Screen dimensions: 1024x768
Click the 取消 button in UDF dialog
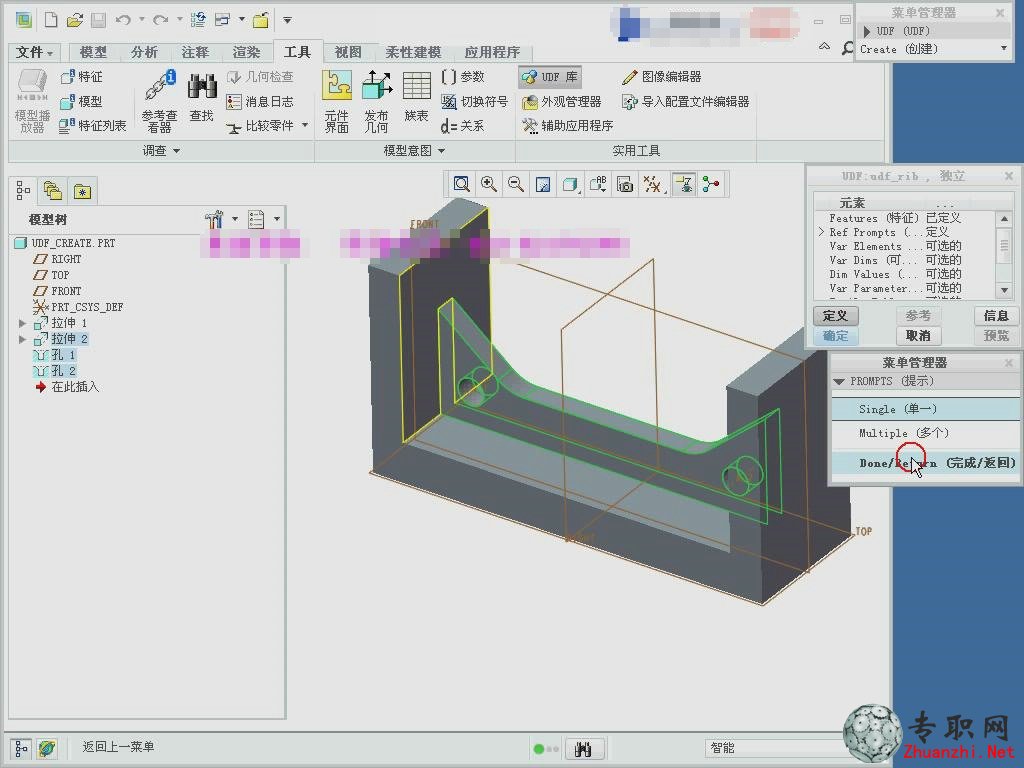coord(918,336)
